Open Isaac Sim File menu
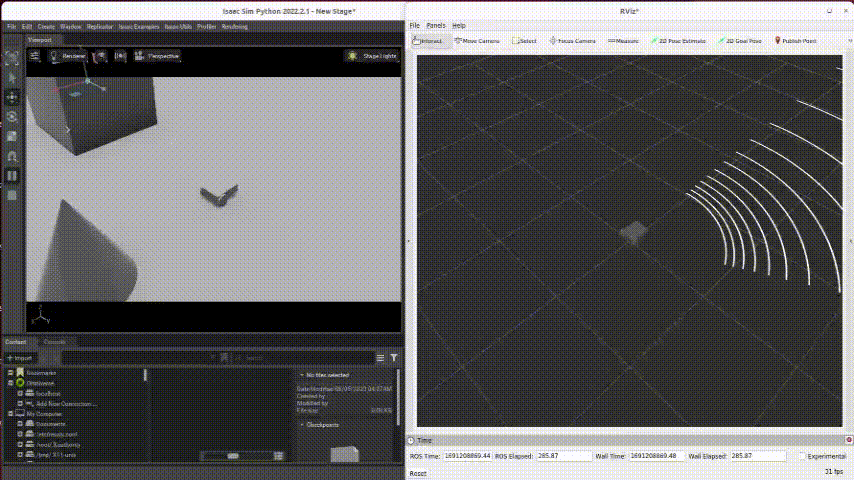This screenshot has height=480, width=854. [x=11, y=27]
